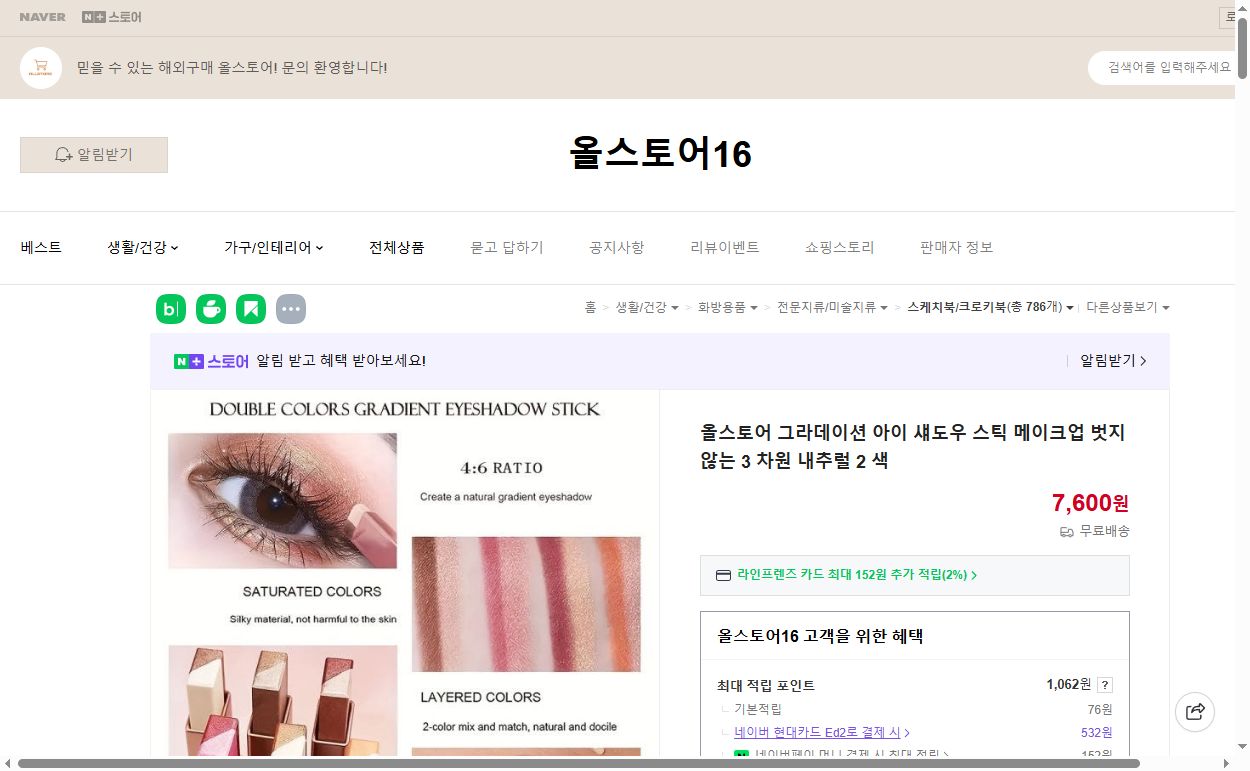Switch to the 전체상품 tab
Viewport: 1250px width, 771px height.
click(396, 247)
